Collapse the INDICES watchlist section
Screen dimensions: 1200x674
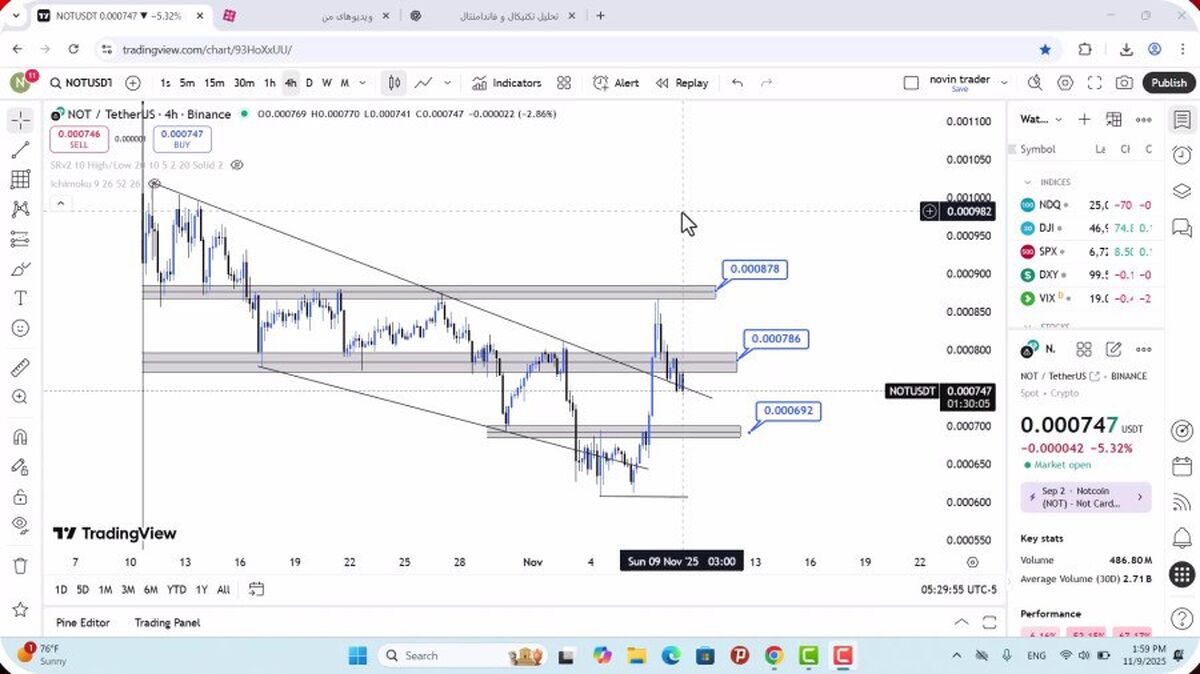click(x=1027, y=182)
